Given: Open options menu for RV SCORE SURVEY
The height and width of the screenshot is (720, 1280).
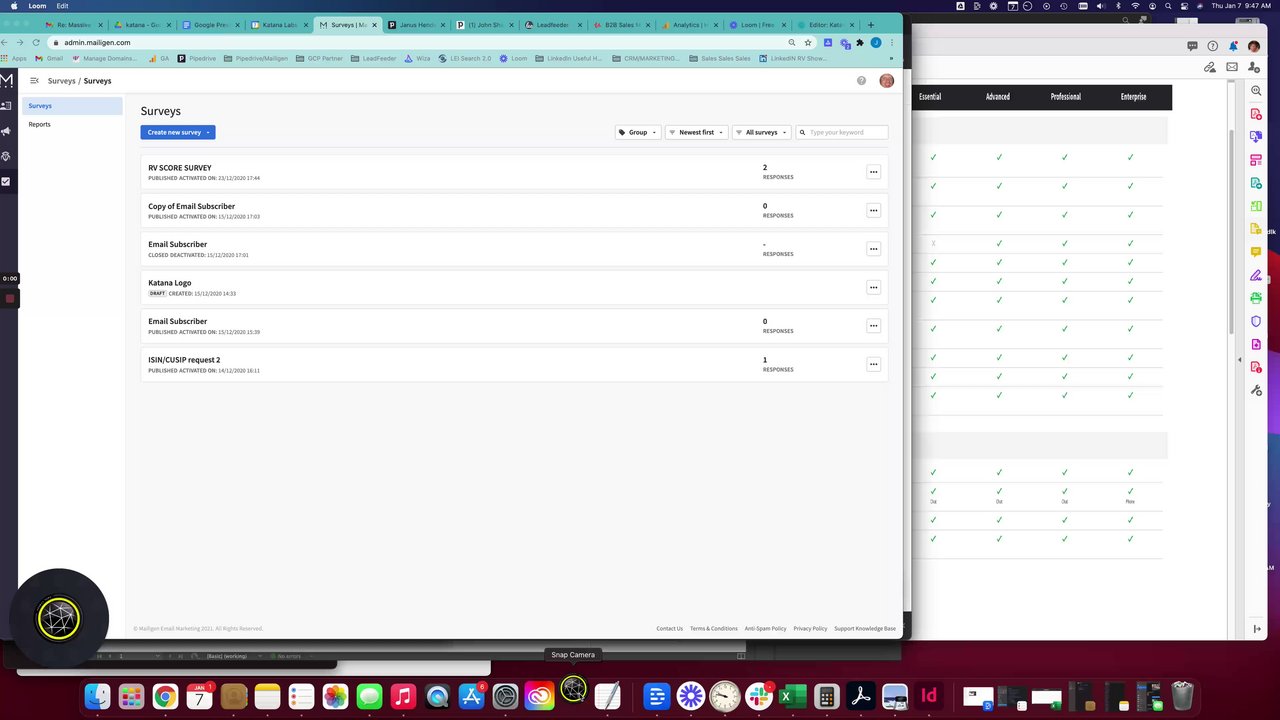Looking at the screenshot, I should [x=873, y=172].
